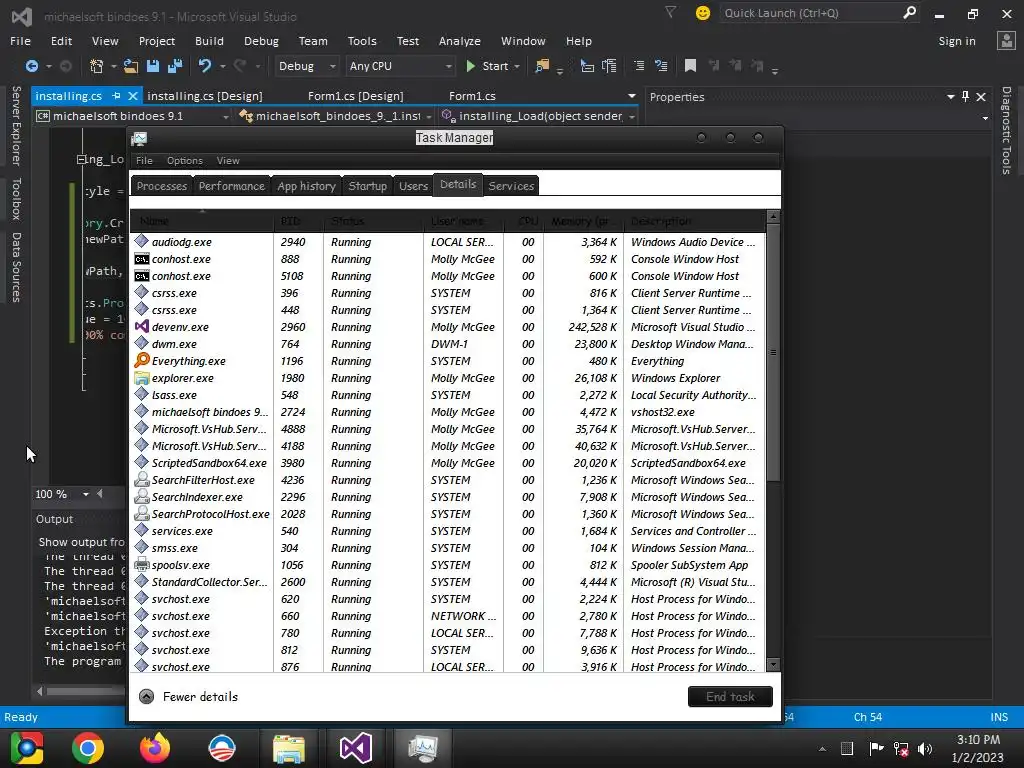Open Task Manager Options menu
This screenshot has height=768, width=1024.
(x=184, y=161)
